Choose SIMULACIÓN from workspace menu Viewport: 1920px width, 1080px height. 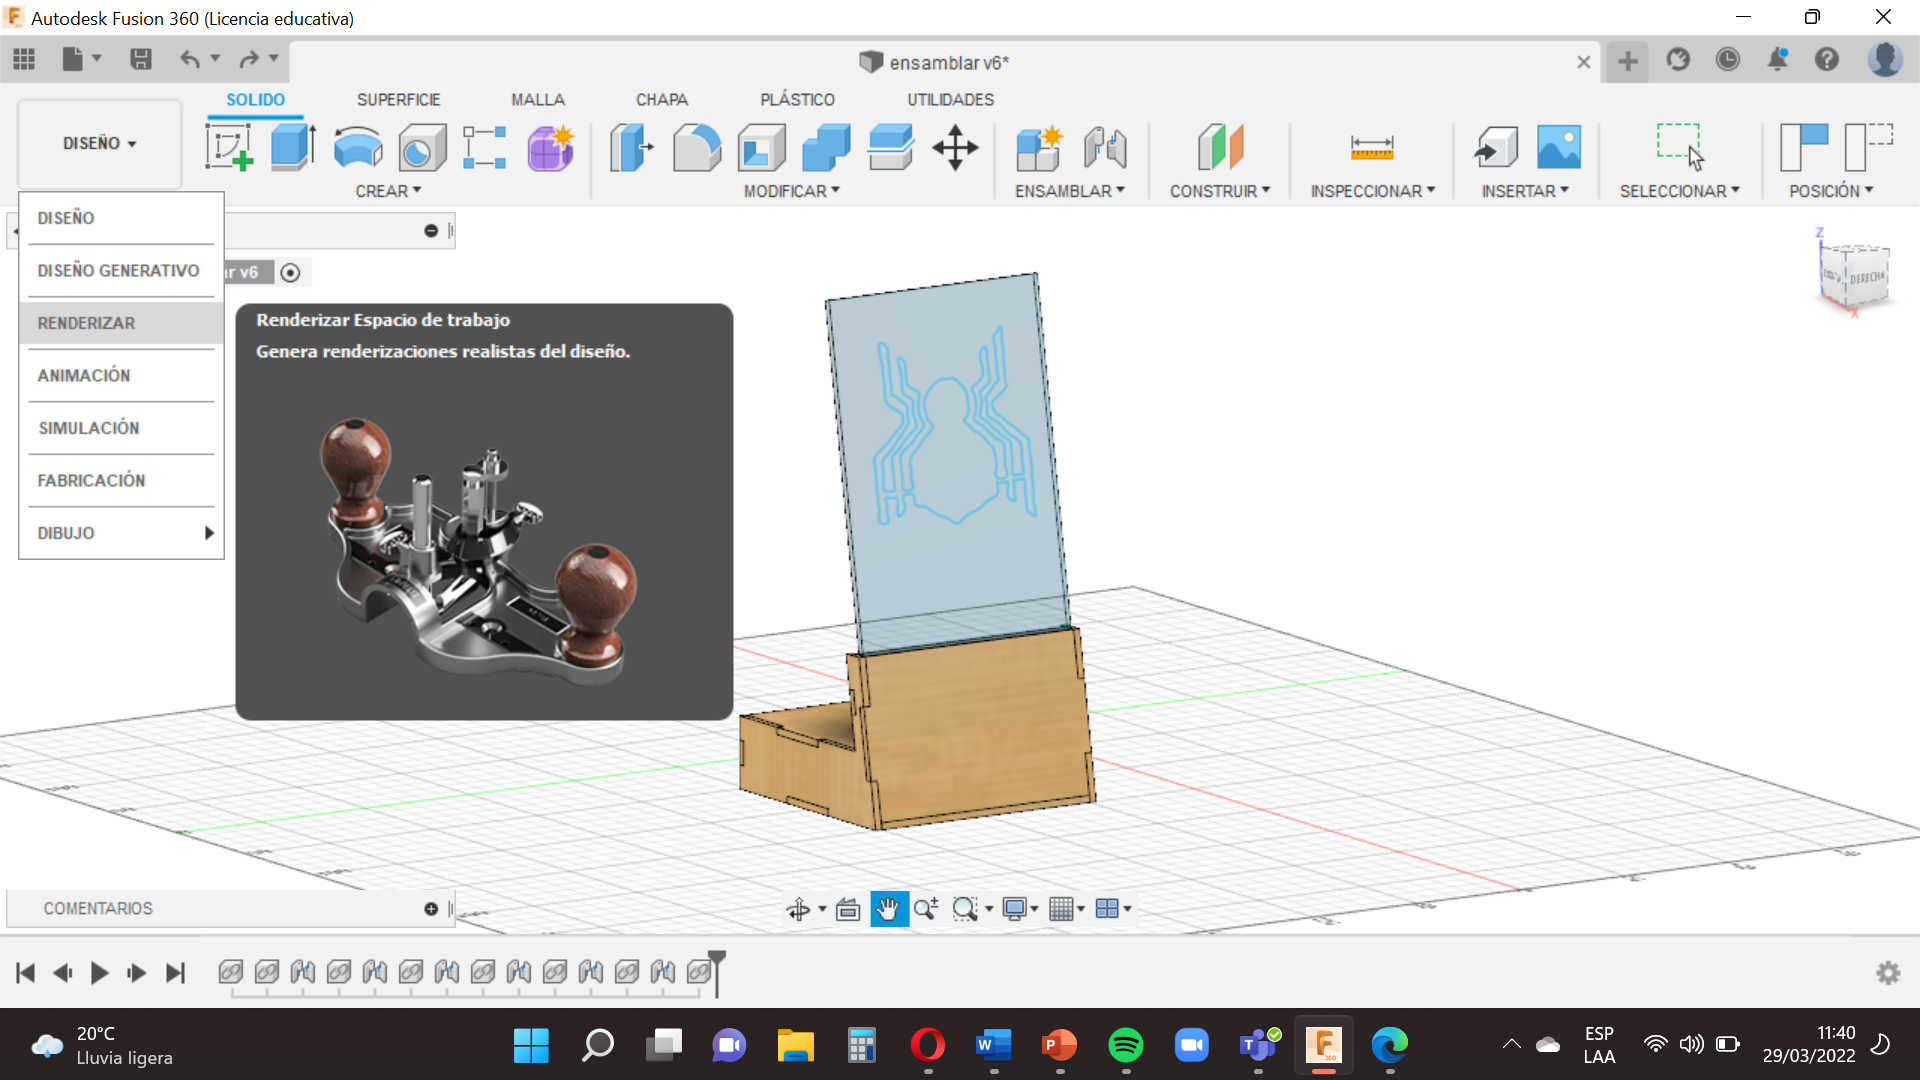pos(121,428)
